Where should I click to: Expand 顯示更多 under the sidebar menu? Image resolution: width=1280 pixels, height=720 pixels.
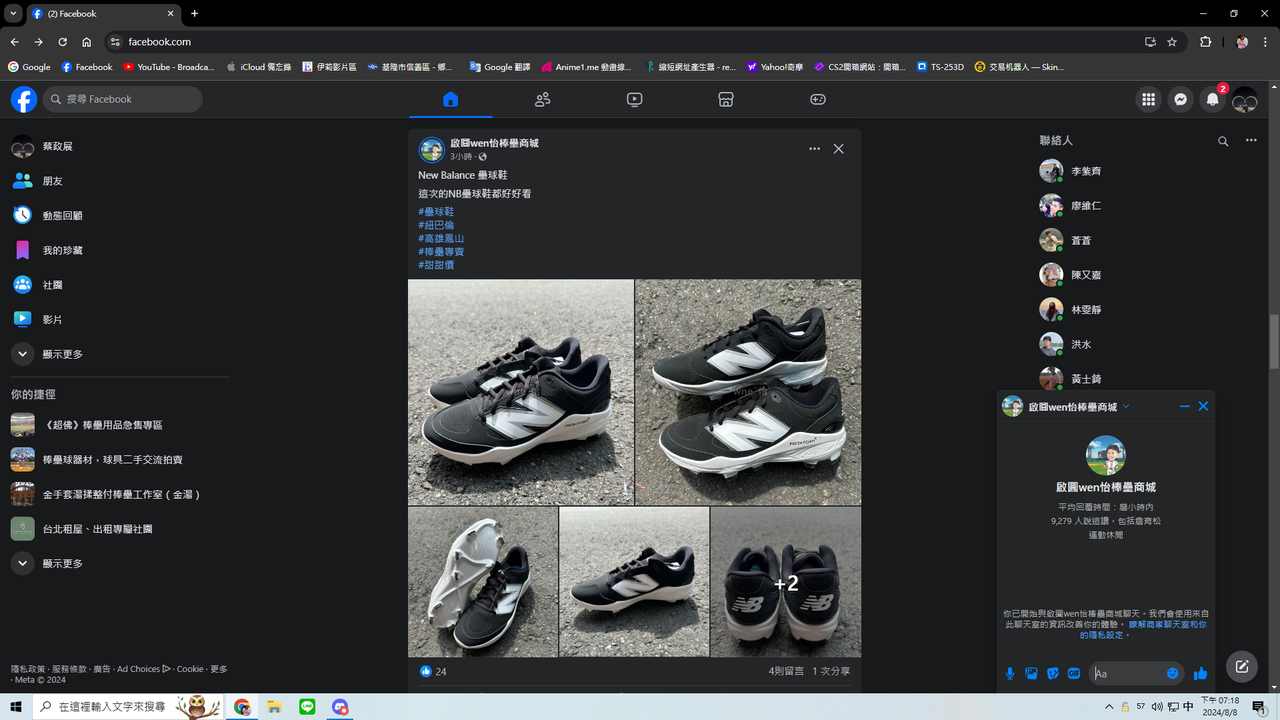[119, 354]
